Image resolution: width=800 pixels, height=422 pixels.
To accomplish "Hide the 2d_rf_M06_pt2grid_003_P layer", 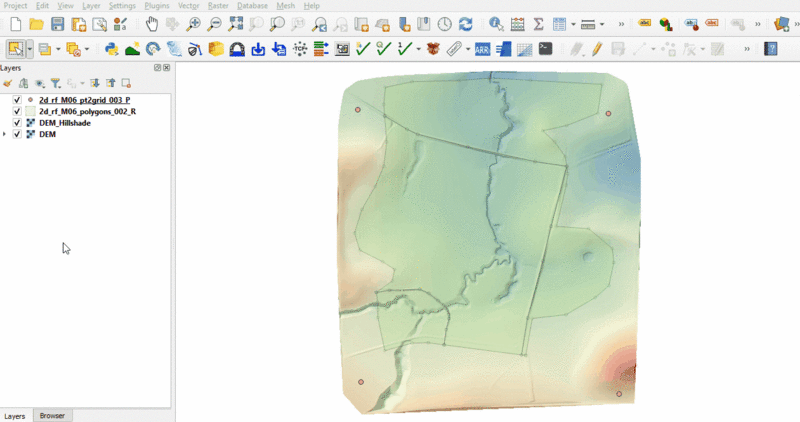I will click(17, 101).
